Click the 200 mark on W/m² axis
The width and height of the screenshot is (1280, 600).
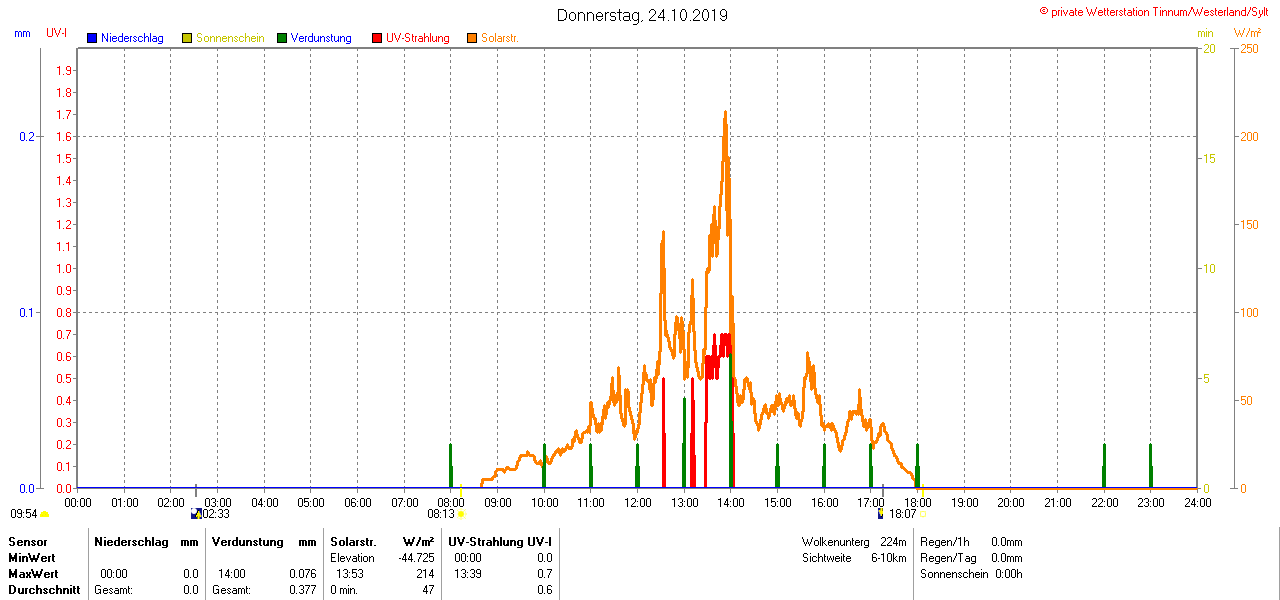[1249, 136]
